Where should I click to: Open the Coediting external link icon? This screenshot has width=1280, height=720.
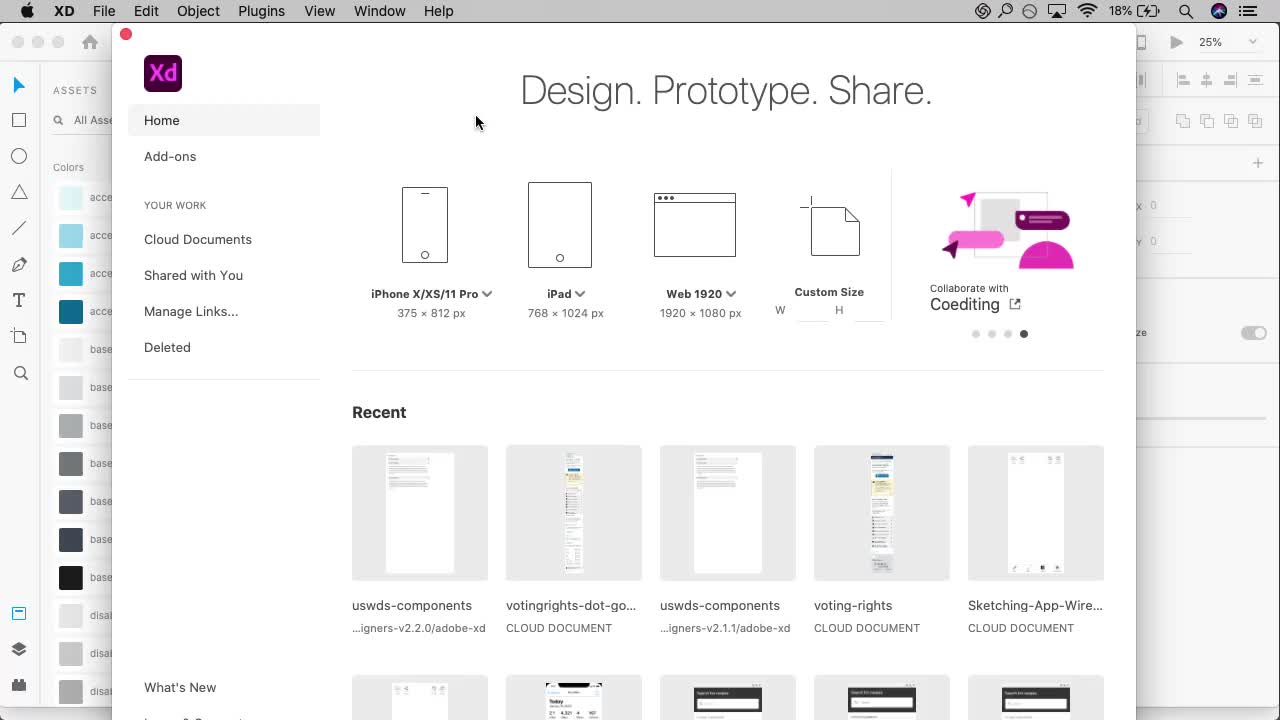1015,304
